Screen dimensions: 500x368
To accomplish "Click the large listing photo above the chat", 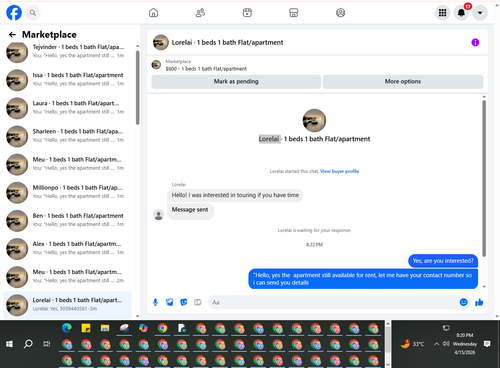I will [314, 120].
